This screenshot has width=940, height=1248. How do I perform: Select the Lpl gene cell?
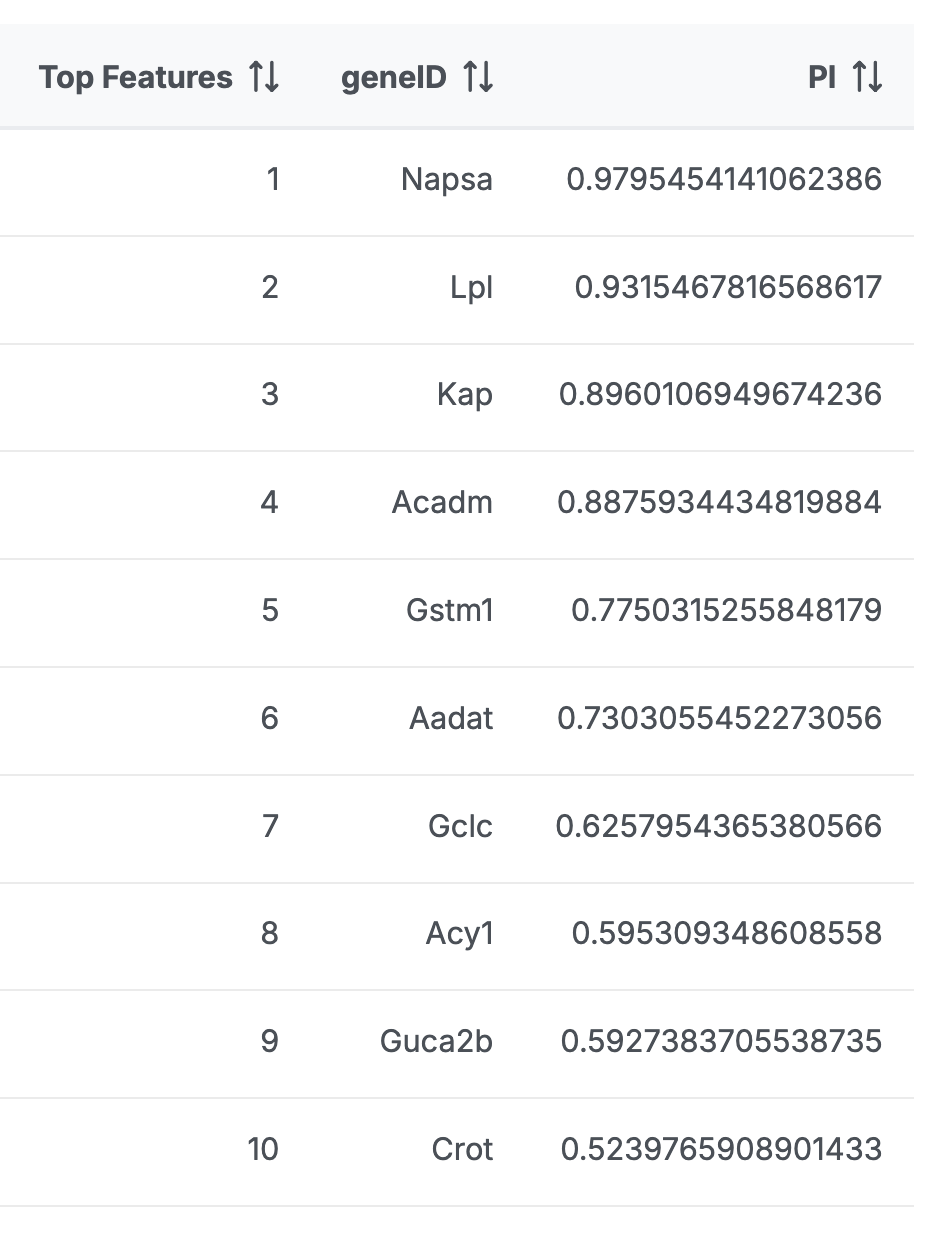pyautogui.click(x=472, y=288)
